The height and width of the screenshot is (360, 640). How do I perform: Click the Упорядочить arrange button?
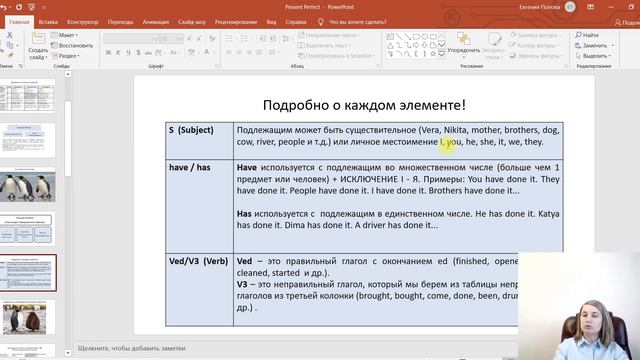[x=464, y=44]
